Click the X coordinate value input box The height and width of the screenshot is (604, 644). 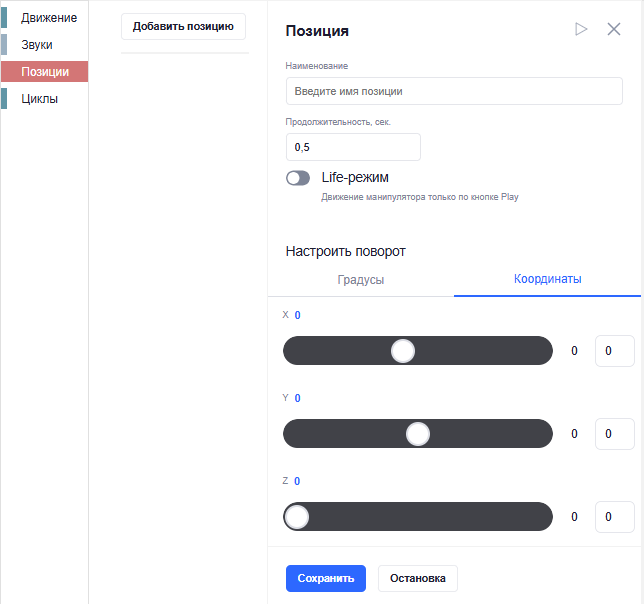[x=615, y=351]
